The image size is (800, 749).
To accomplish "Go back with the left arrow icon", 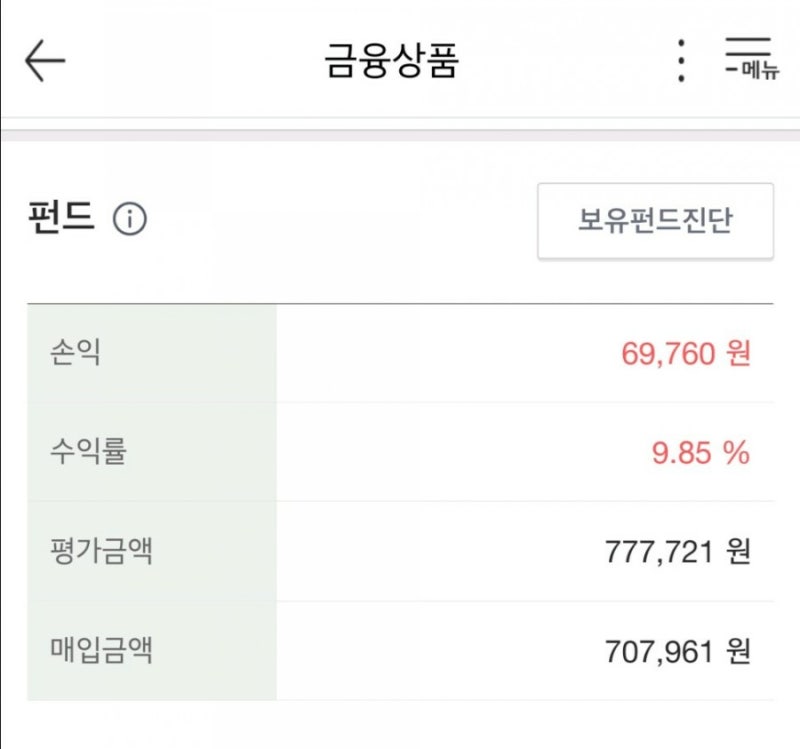I will pyautogui.click(x=45, y=60).
